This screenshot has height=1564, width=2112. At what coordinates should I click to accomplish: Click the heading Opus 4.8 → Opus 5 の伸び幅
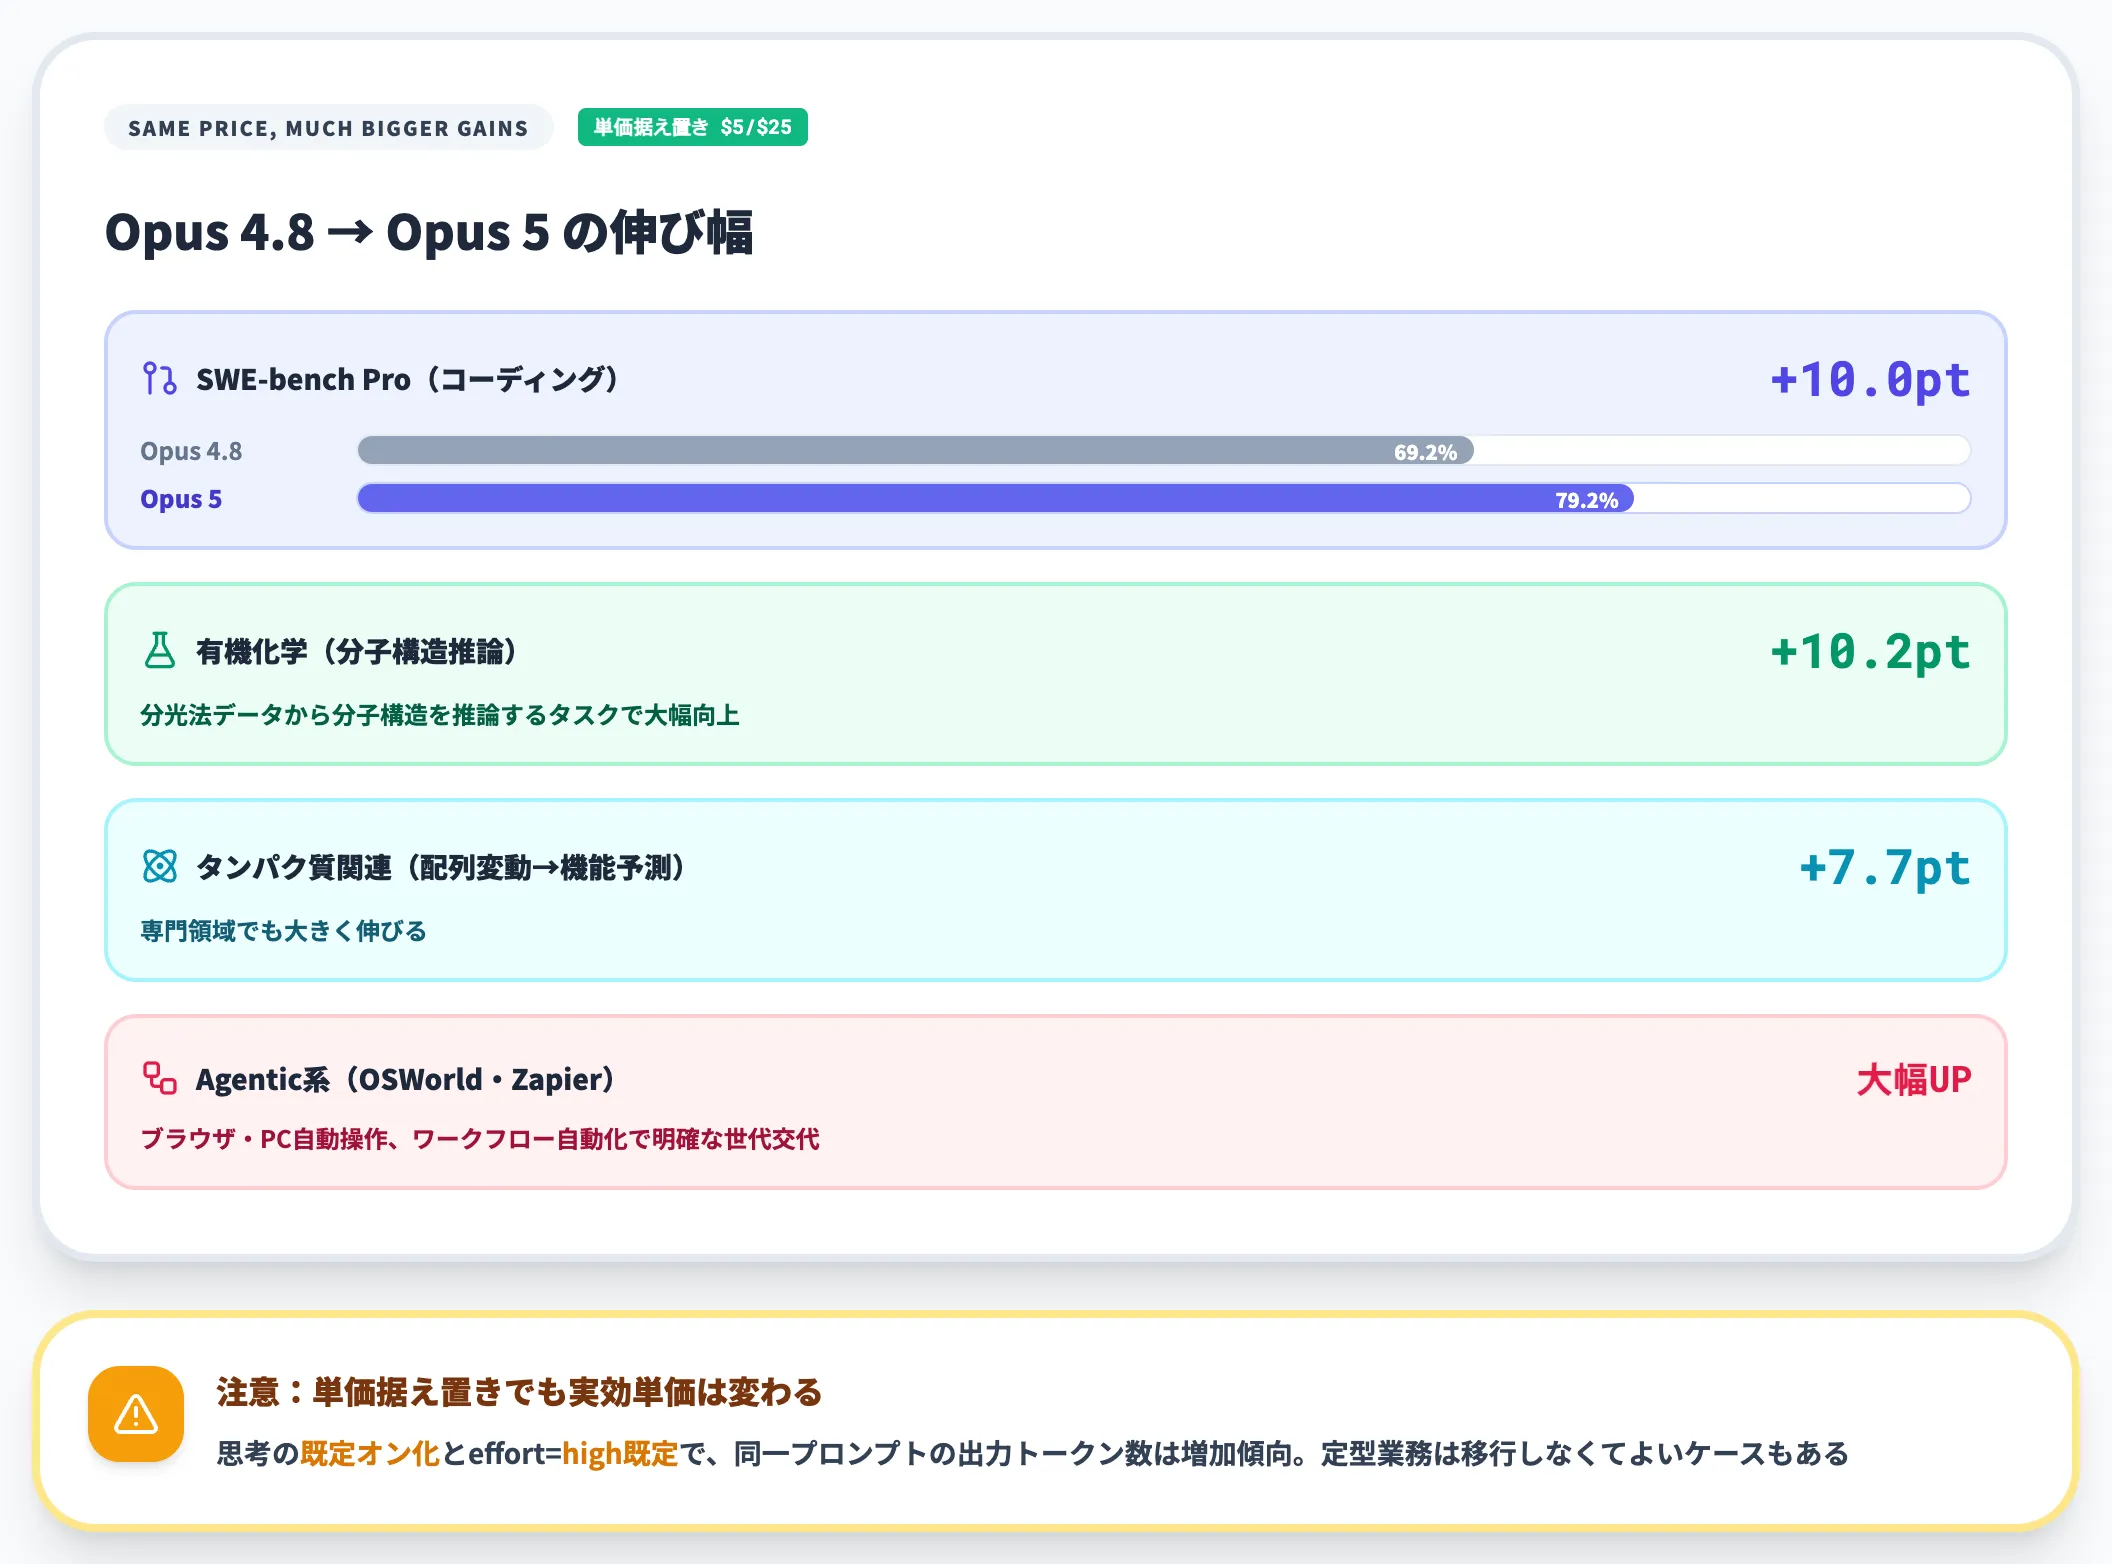(429, 232)
